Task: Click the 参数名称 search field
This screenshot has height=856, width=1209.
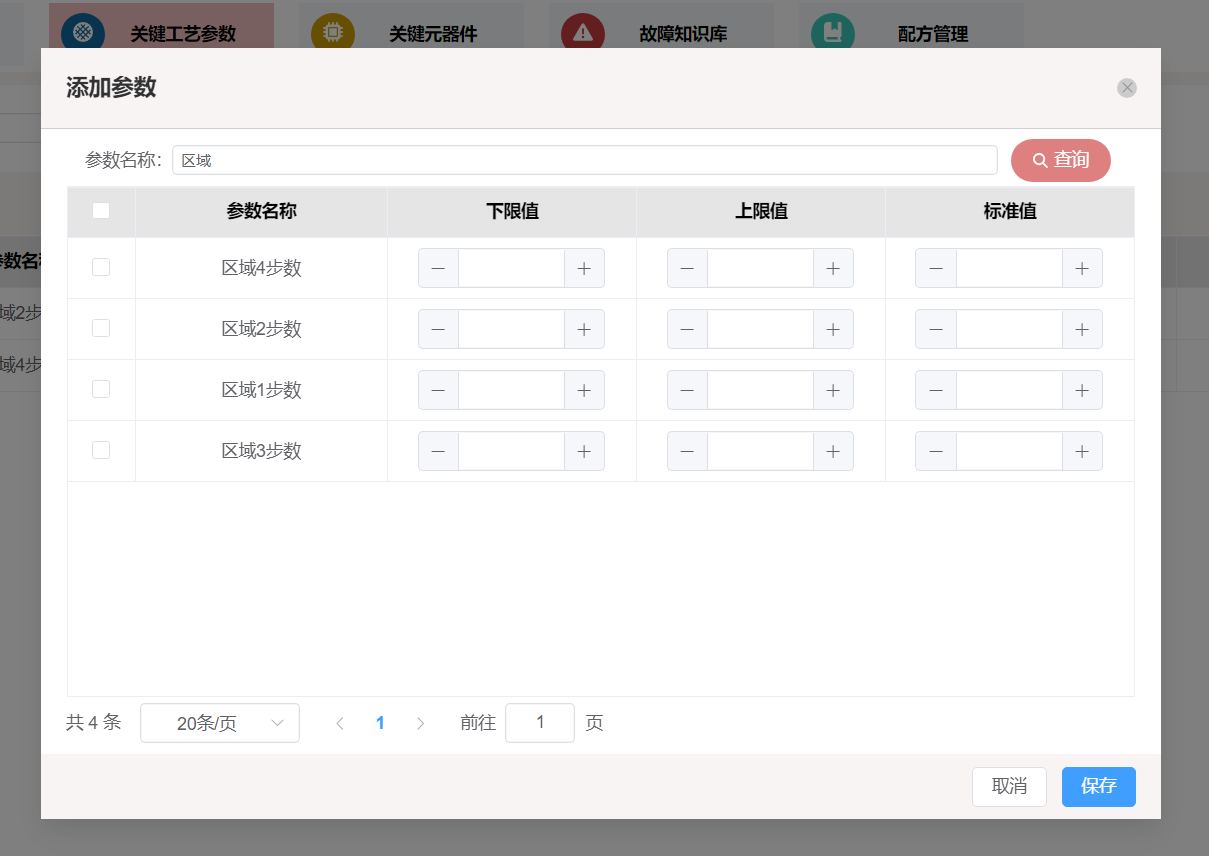Action: tap(585, 160)
